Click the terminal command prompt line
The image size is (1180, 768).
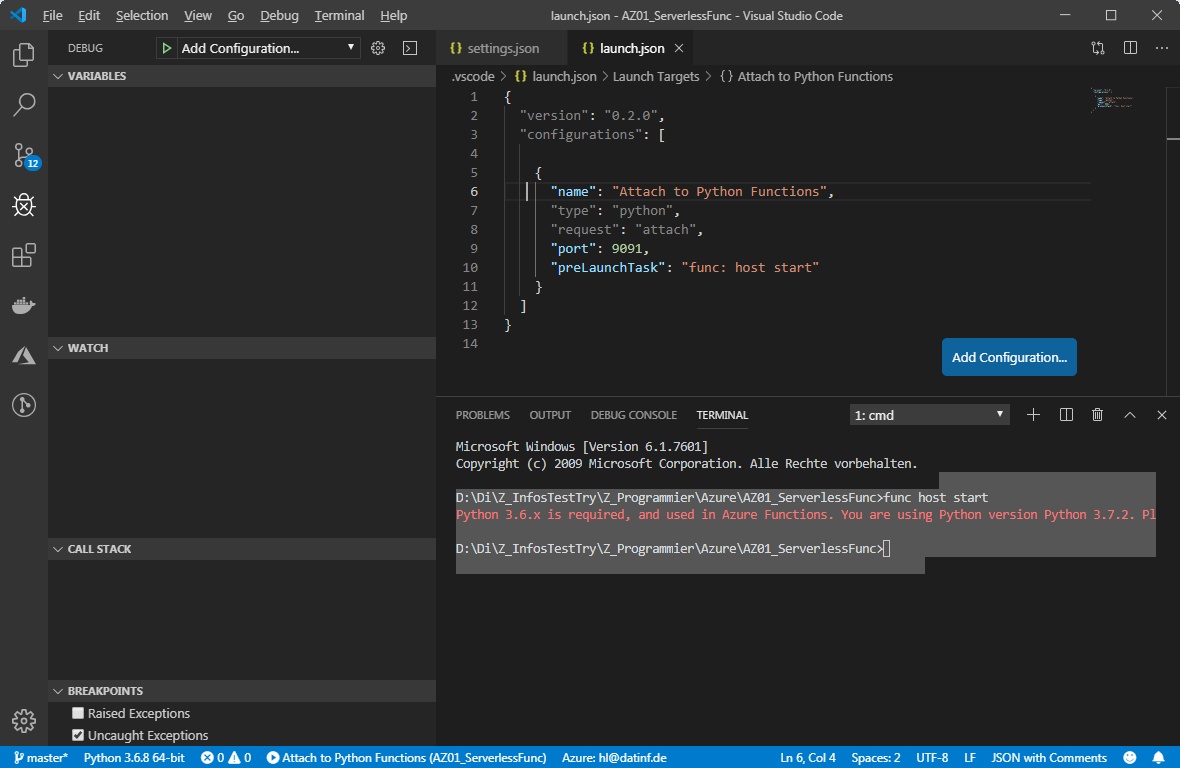pyautogui.click(x=673, y=548)
